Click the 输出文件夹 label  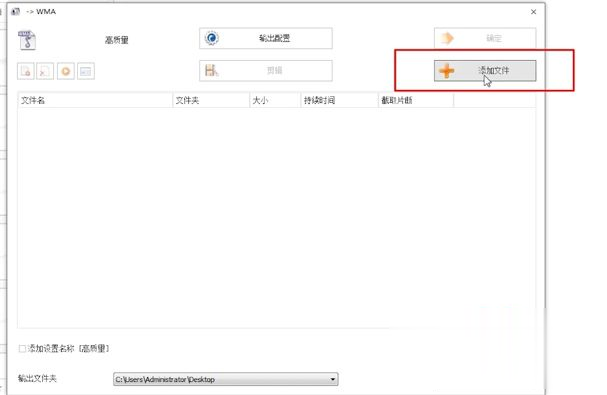tap(37, 378)
